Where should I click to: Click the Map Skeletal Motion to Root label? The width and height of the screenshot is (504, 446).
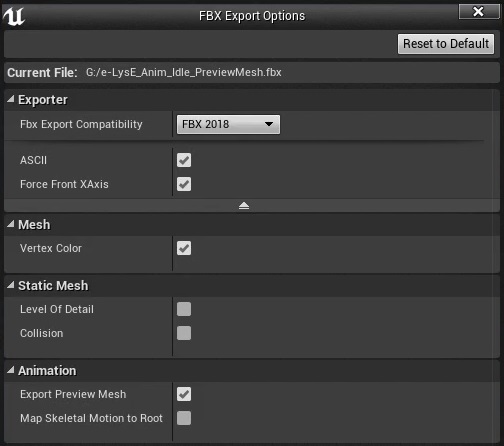91,418
